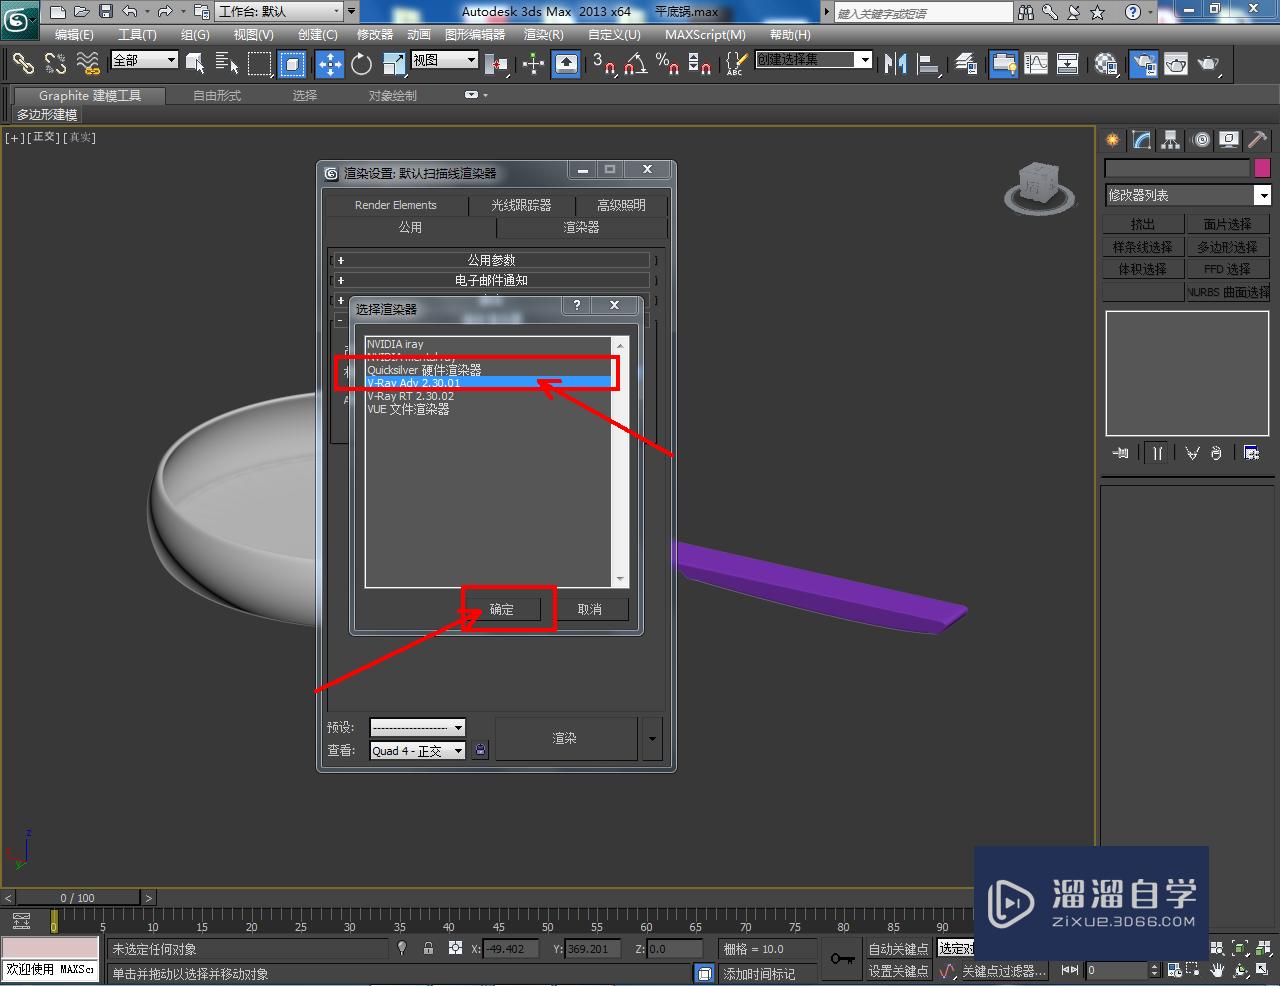
Task: Toggle the Spinner Snap button
Action: click(700, 64)
